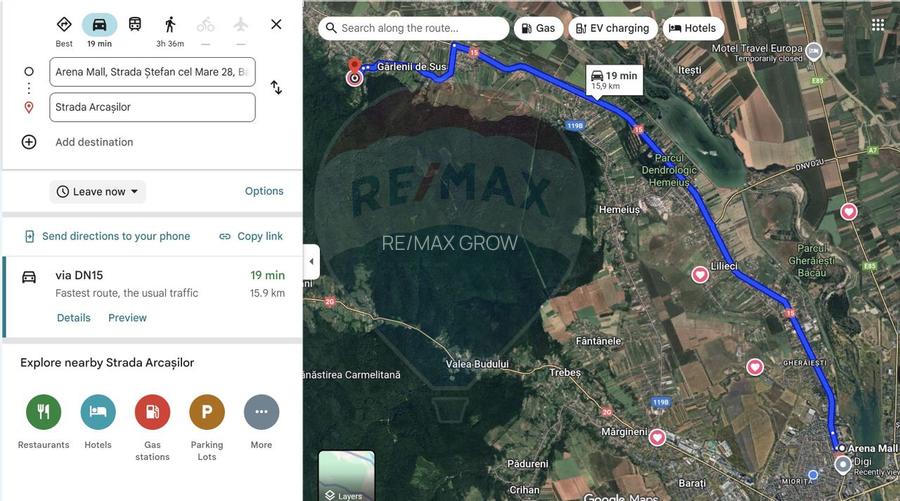900x501 pixels.
Task: Click the Parking Lots nearby icon
Action: pyautogui.click(x=207, y=412)
